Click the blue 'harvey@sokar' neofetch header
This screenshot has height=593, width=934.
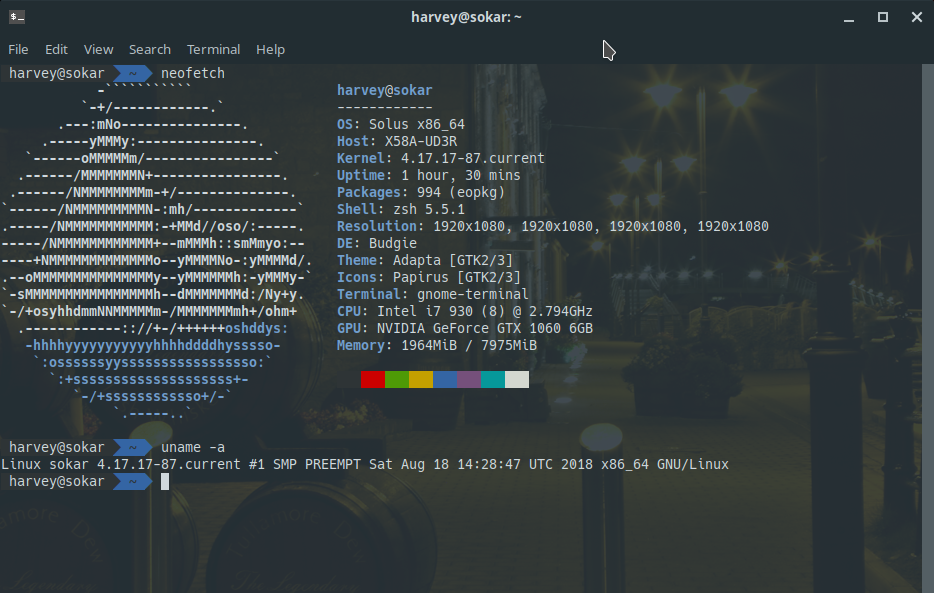click(385, 90)
